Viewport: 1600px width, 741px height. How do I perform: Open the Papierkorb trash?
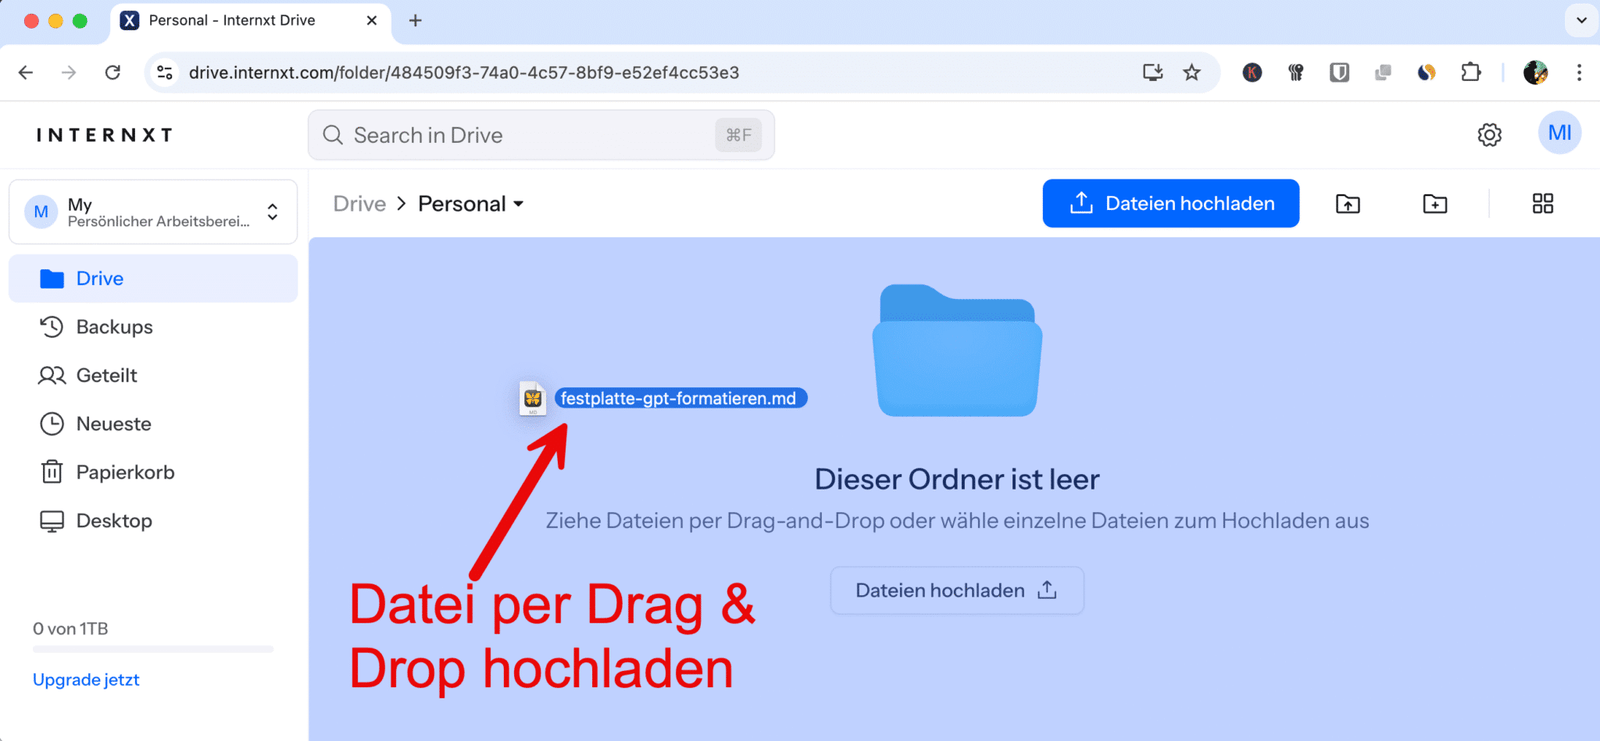pos(153,472)
